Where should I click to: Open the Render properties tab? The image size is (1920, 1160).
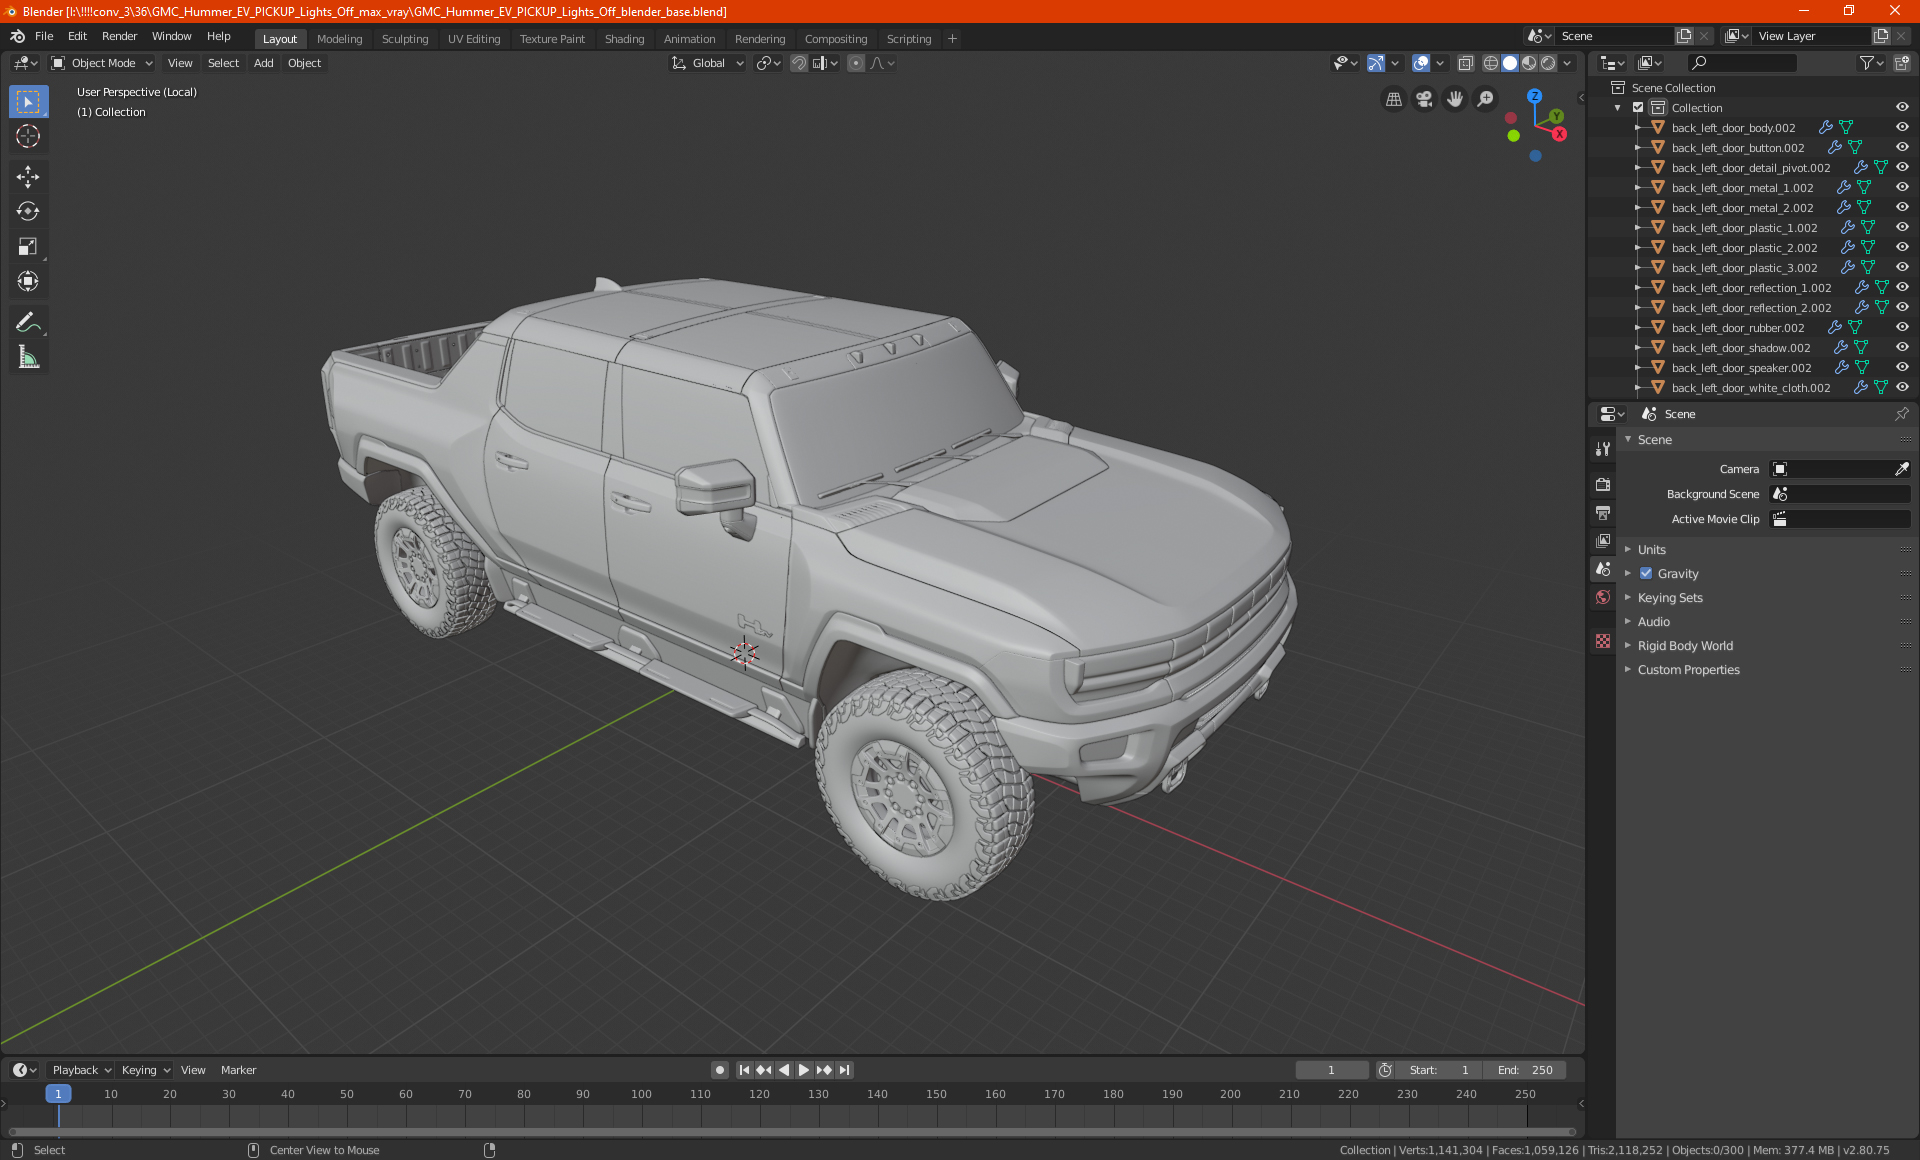point(1603,484)
